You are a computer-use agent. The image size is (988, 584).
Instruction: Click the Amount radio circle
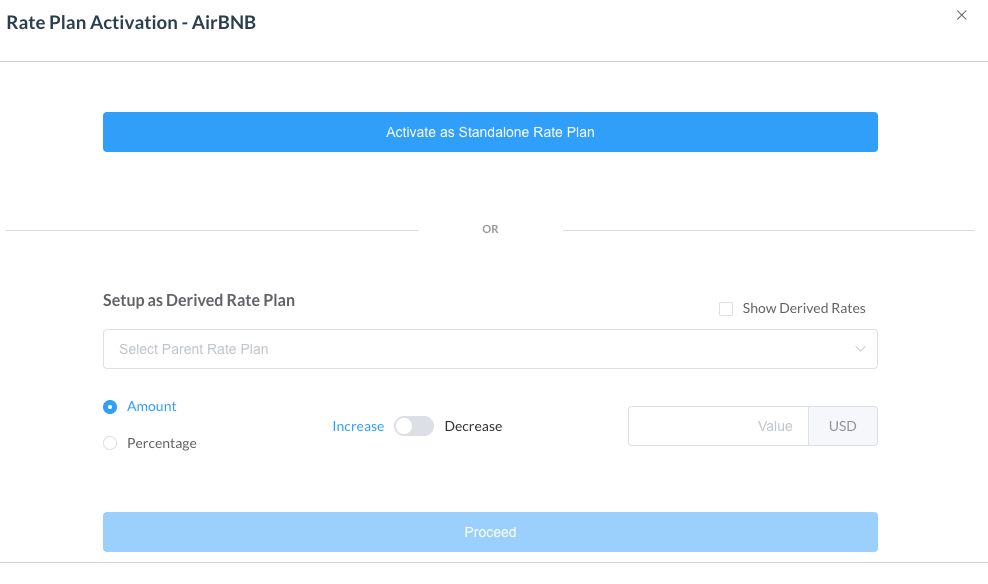(x=110, y=407)
